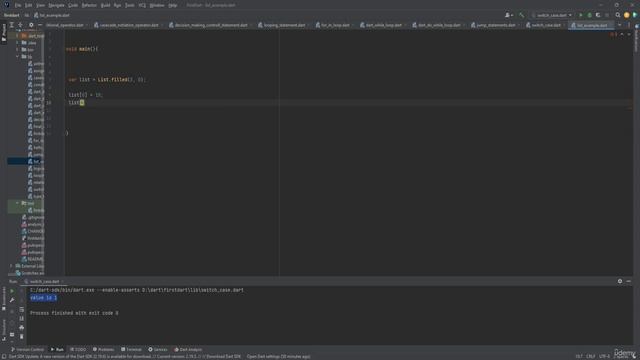Click line 'var list = List.filled' in editor

(107, 80)
